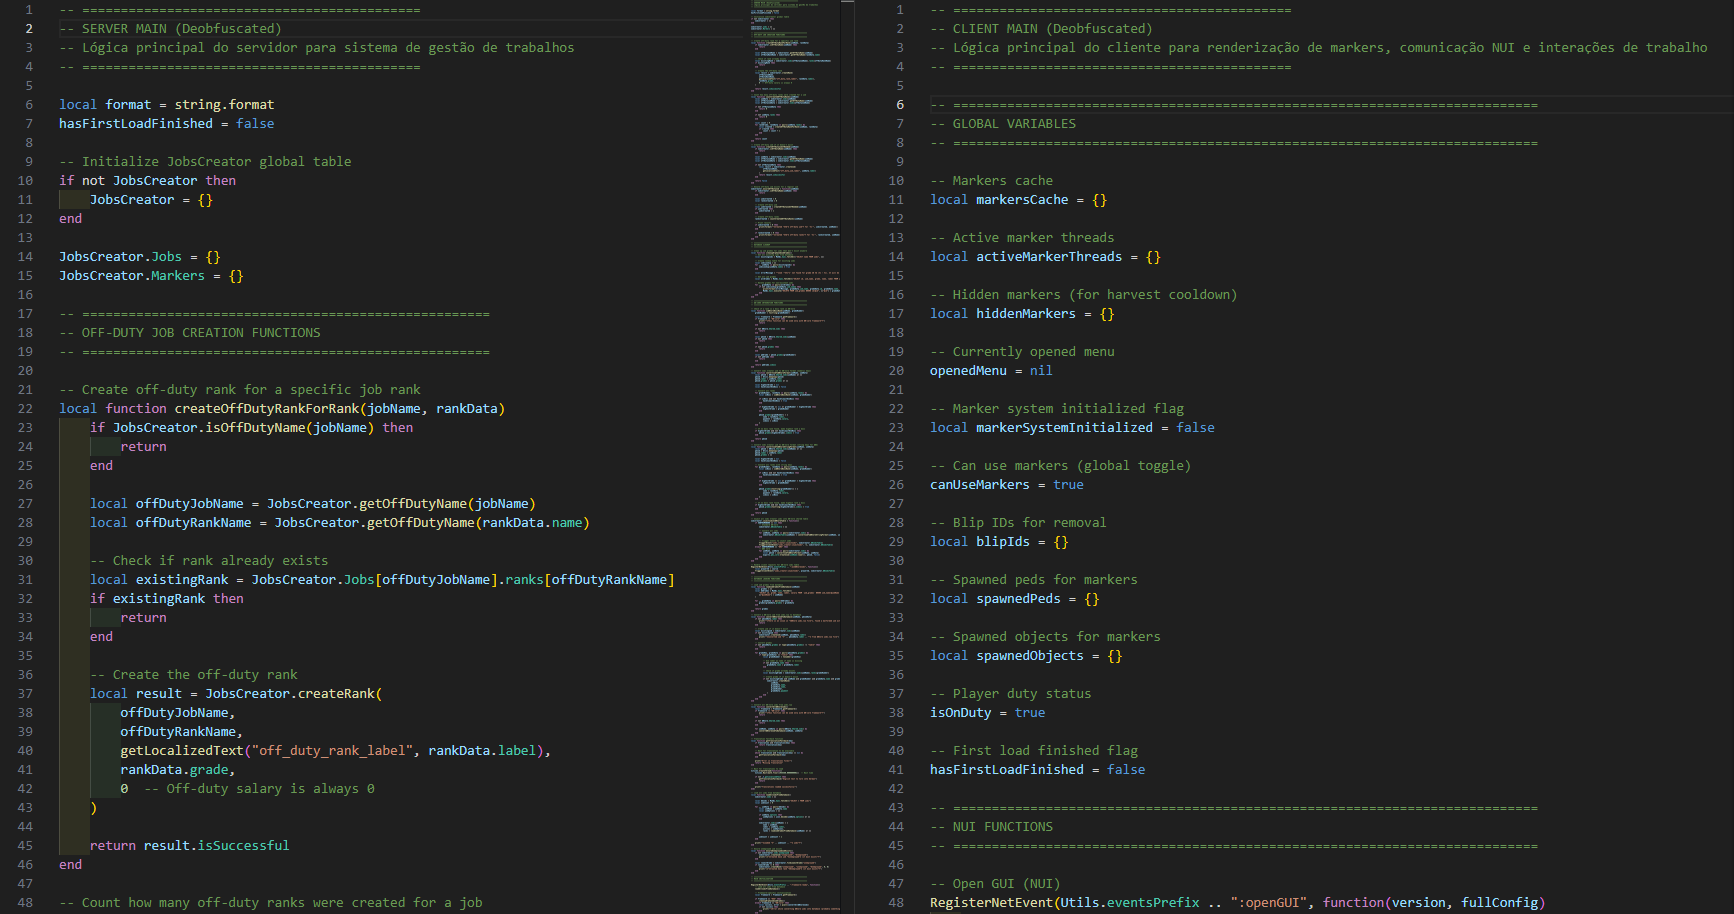Click the "Marker system initialized flag" comment
The height and width of the screenshot is (914, 1734).
[x=1057, y=409]
